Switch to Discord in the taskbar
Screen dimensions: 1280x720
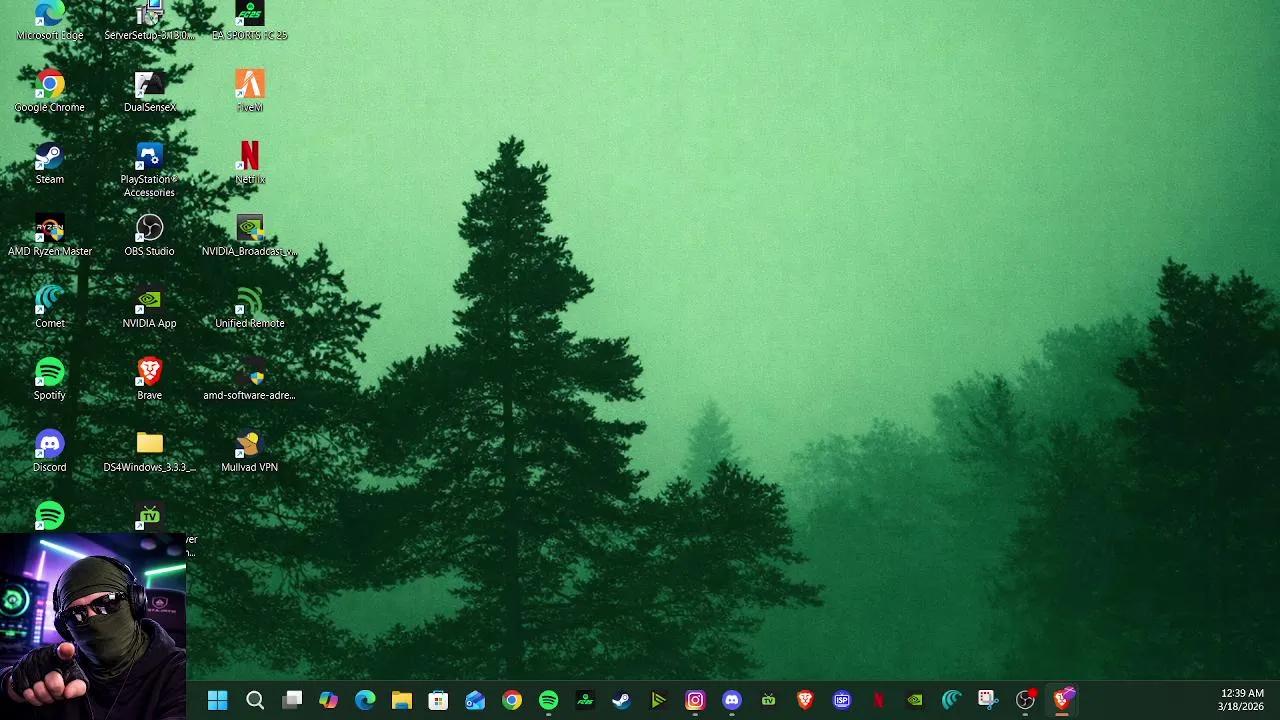pos(732,700)
